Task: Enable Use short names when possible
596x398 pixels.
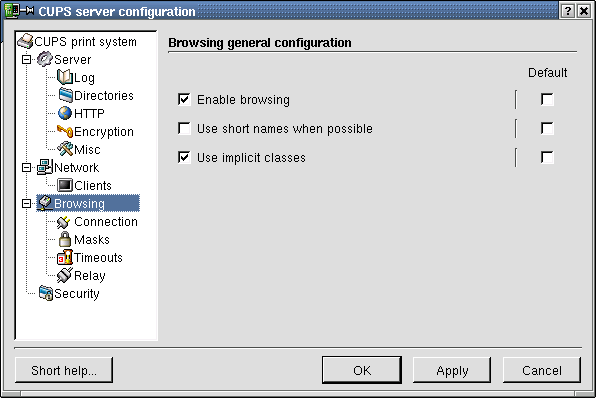Action: pos(184,128)
